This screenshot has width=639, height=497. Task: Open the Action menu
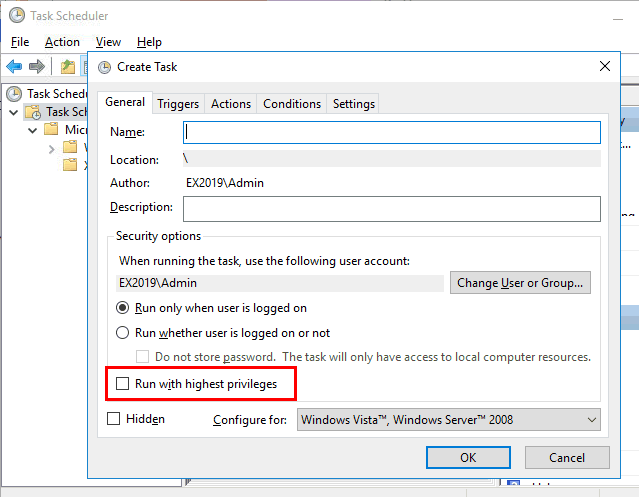62,42
